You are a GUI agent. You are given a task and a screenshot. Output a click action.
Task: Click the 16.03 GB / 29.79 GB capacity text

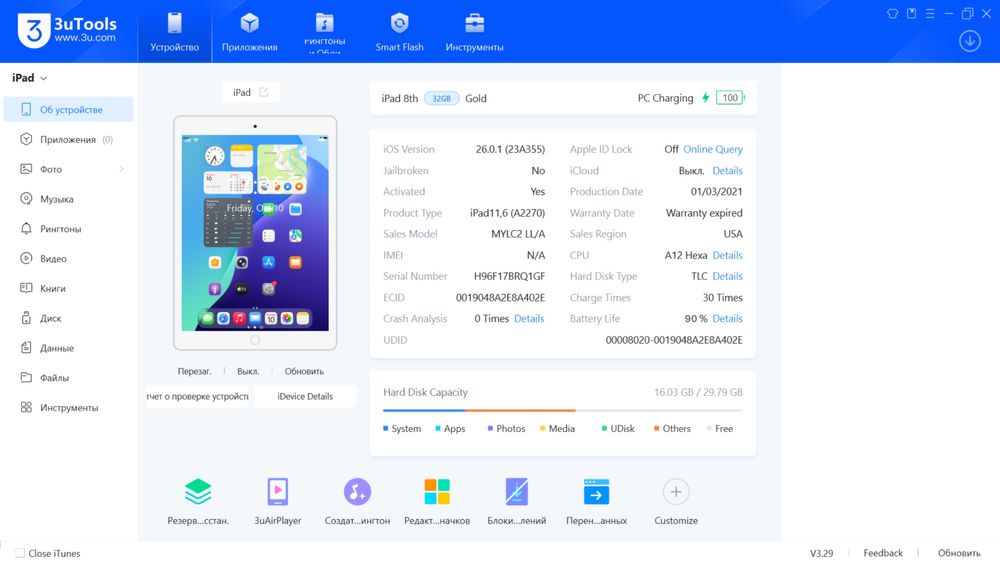(698, 392)
